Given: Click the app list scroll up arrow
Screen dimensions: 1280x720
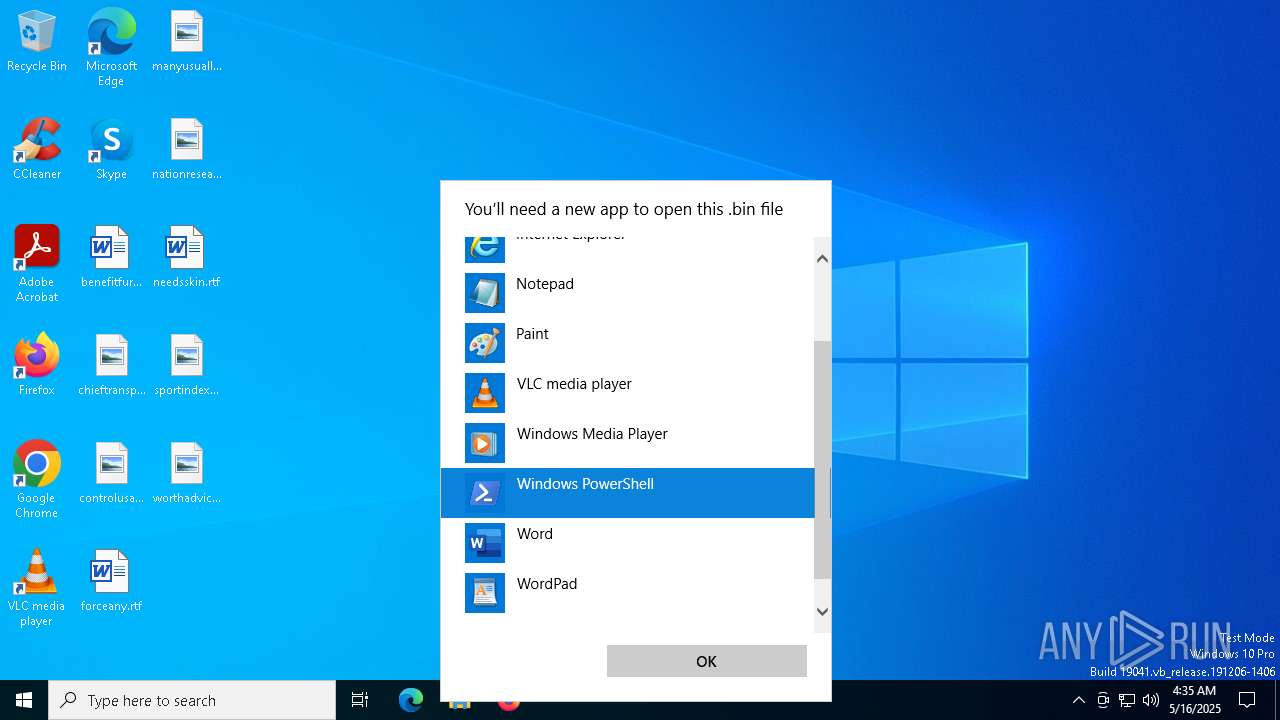Looking at the screenshot, I should (x=822, y=259).
